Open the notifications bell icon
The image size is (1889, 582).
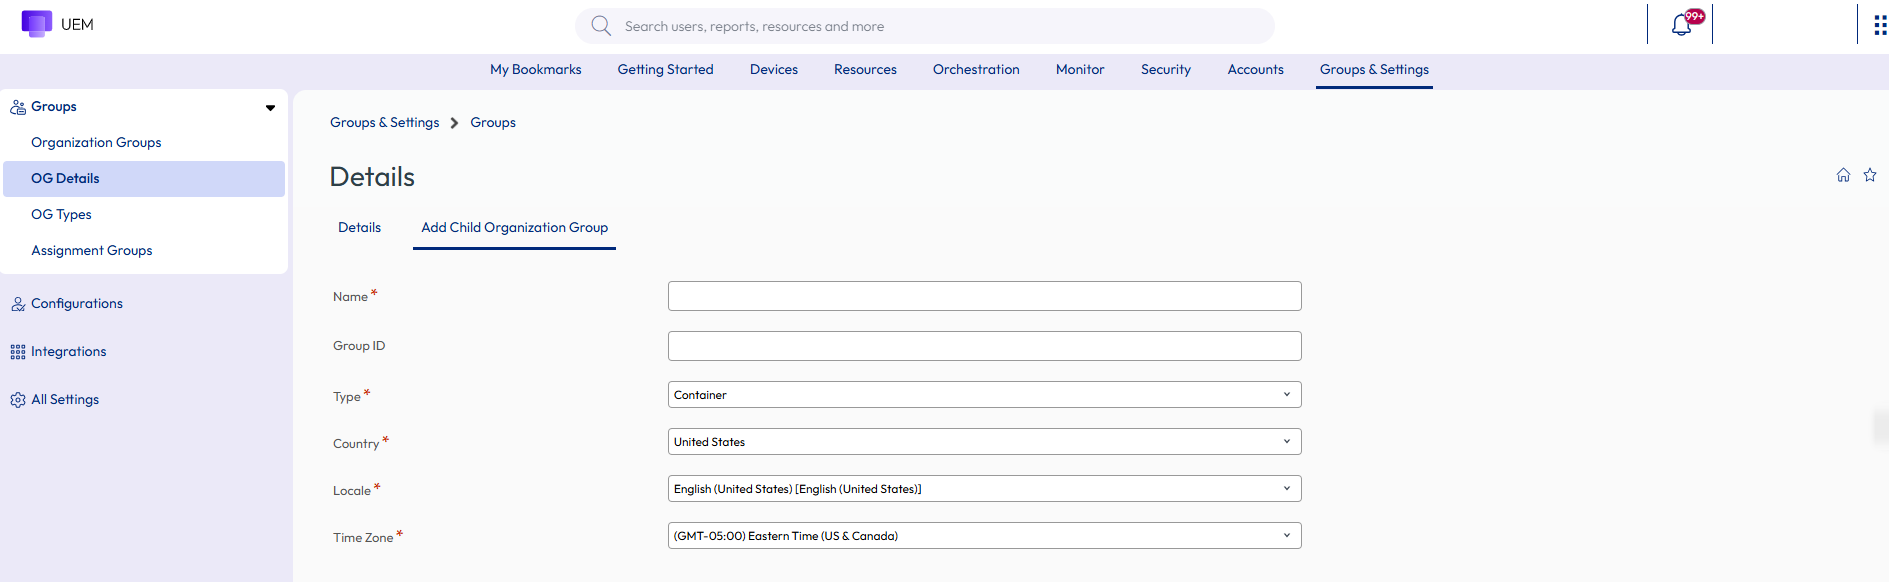coord(1682,25)
